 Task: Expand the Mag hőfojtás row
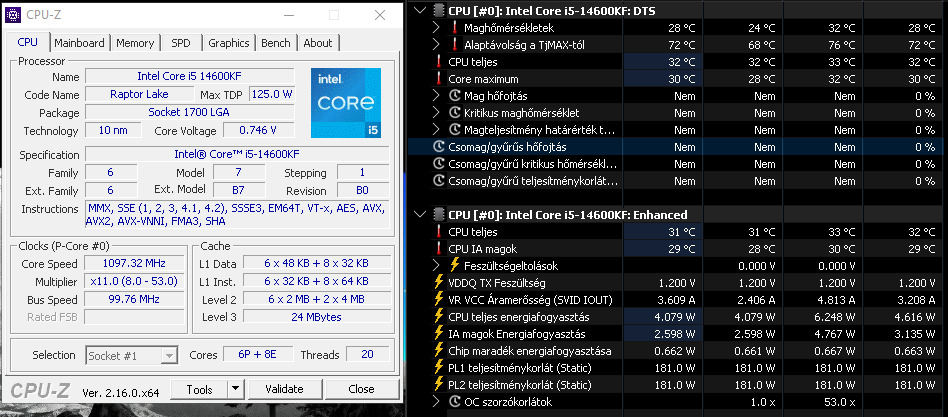point(437,95)
